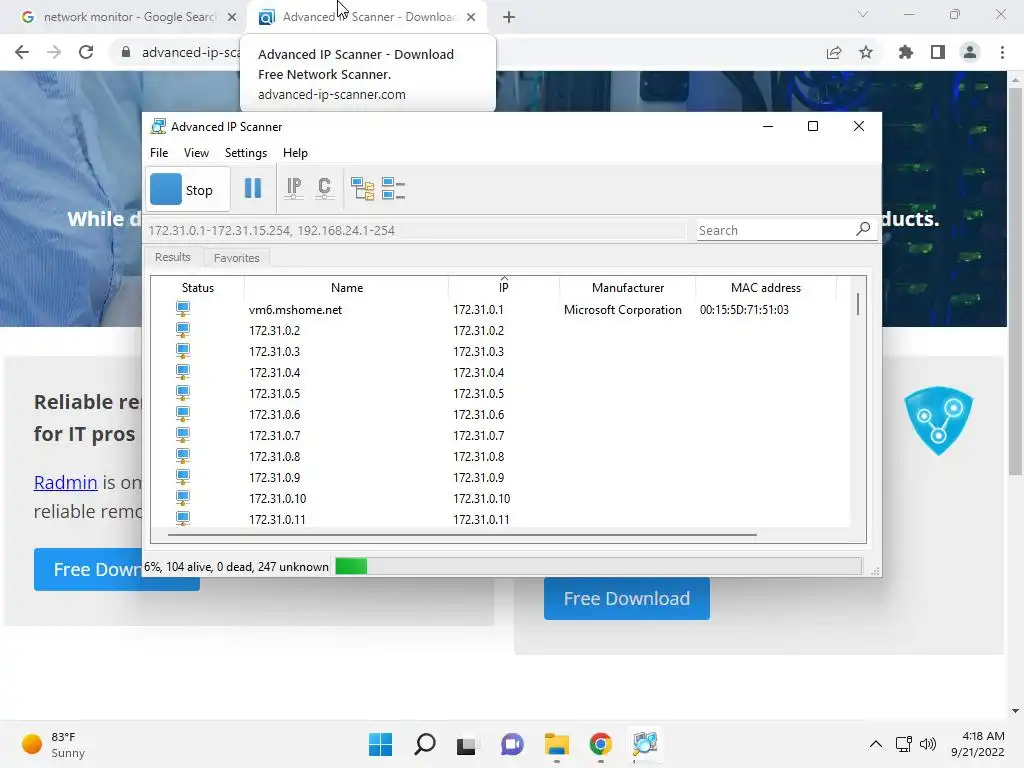1024x768 pixels.
Task: Open the Chrome profile avatar
Action: [x=970, y=52]
